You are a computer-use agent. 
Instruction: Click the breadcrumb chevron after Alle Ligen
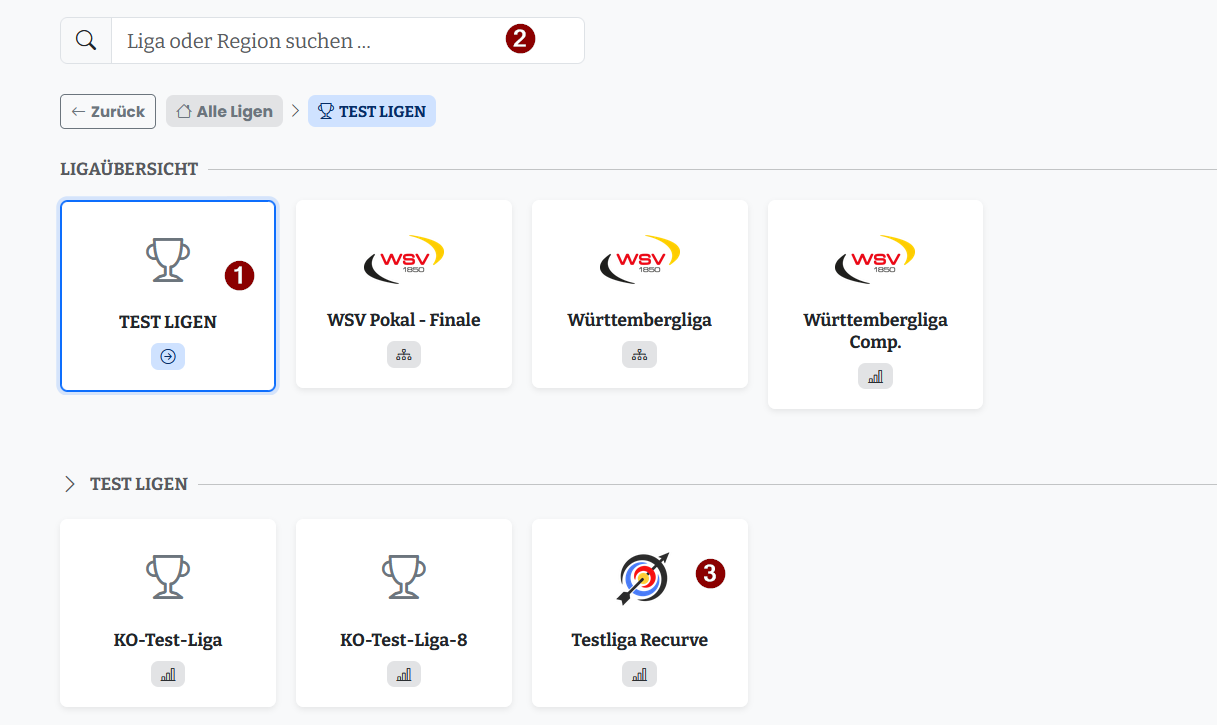(x=295, y=111)
